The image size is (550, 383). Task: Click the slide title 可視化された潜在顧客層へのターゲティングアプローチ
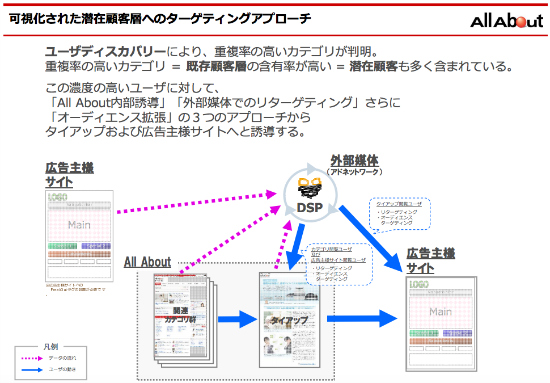click(x=160, y=18)
